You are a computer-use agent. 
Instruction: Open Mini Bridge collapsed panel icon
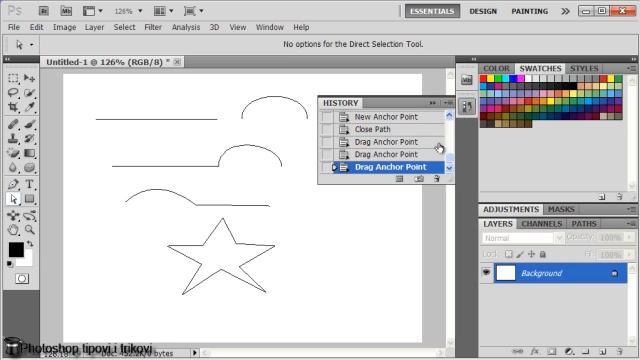[467, 80]
